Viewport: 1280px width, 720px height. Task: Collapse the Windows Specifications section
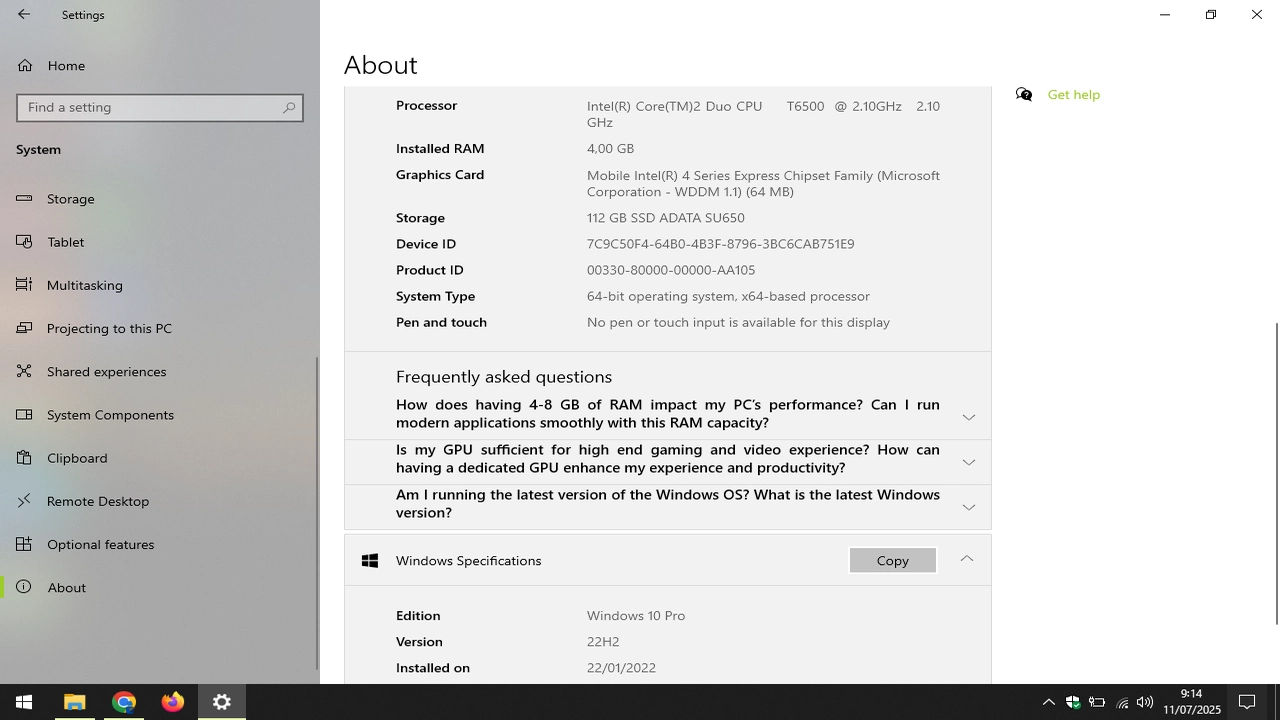click(x=967, y=559)
